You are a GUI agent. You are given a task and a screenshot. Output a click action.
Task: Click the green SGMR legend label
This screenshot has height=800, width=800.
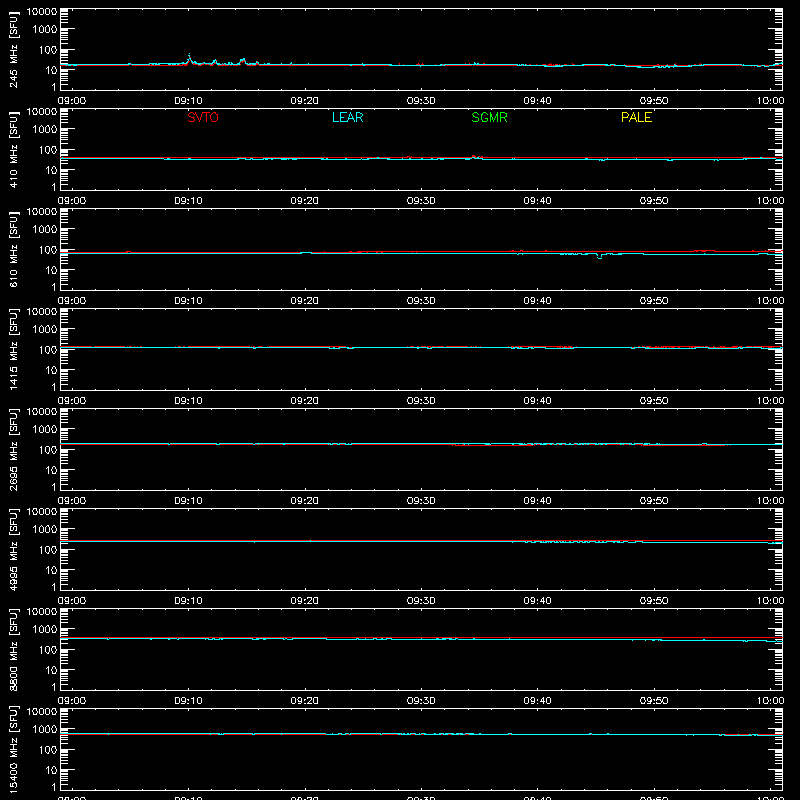pyautogui.click(x=489, y=117)
